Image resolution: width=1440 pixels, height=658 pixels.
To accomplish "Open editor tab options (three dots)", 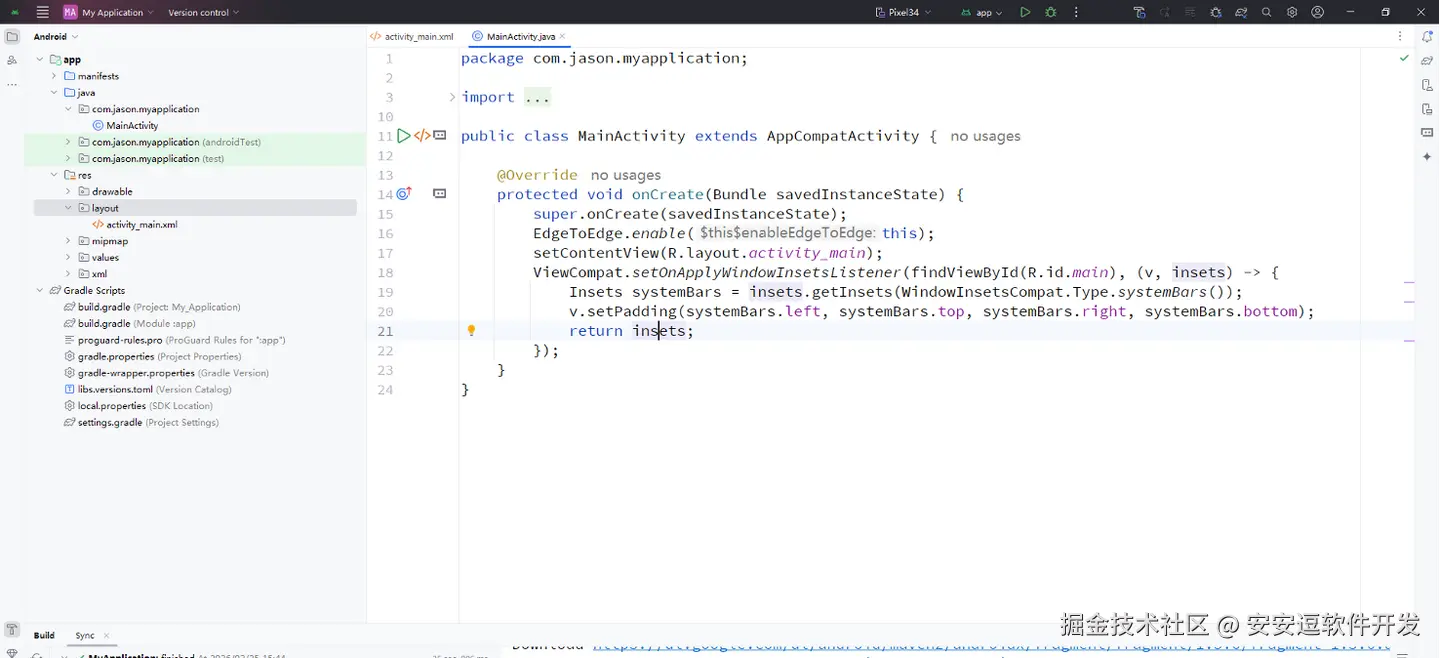I will 1400,36.
